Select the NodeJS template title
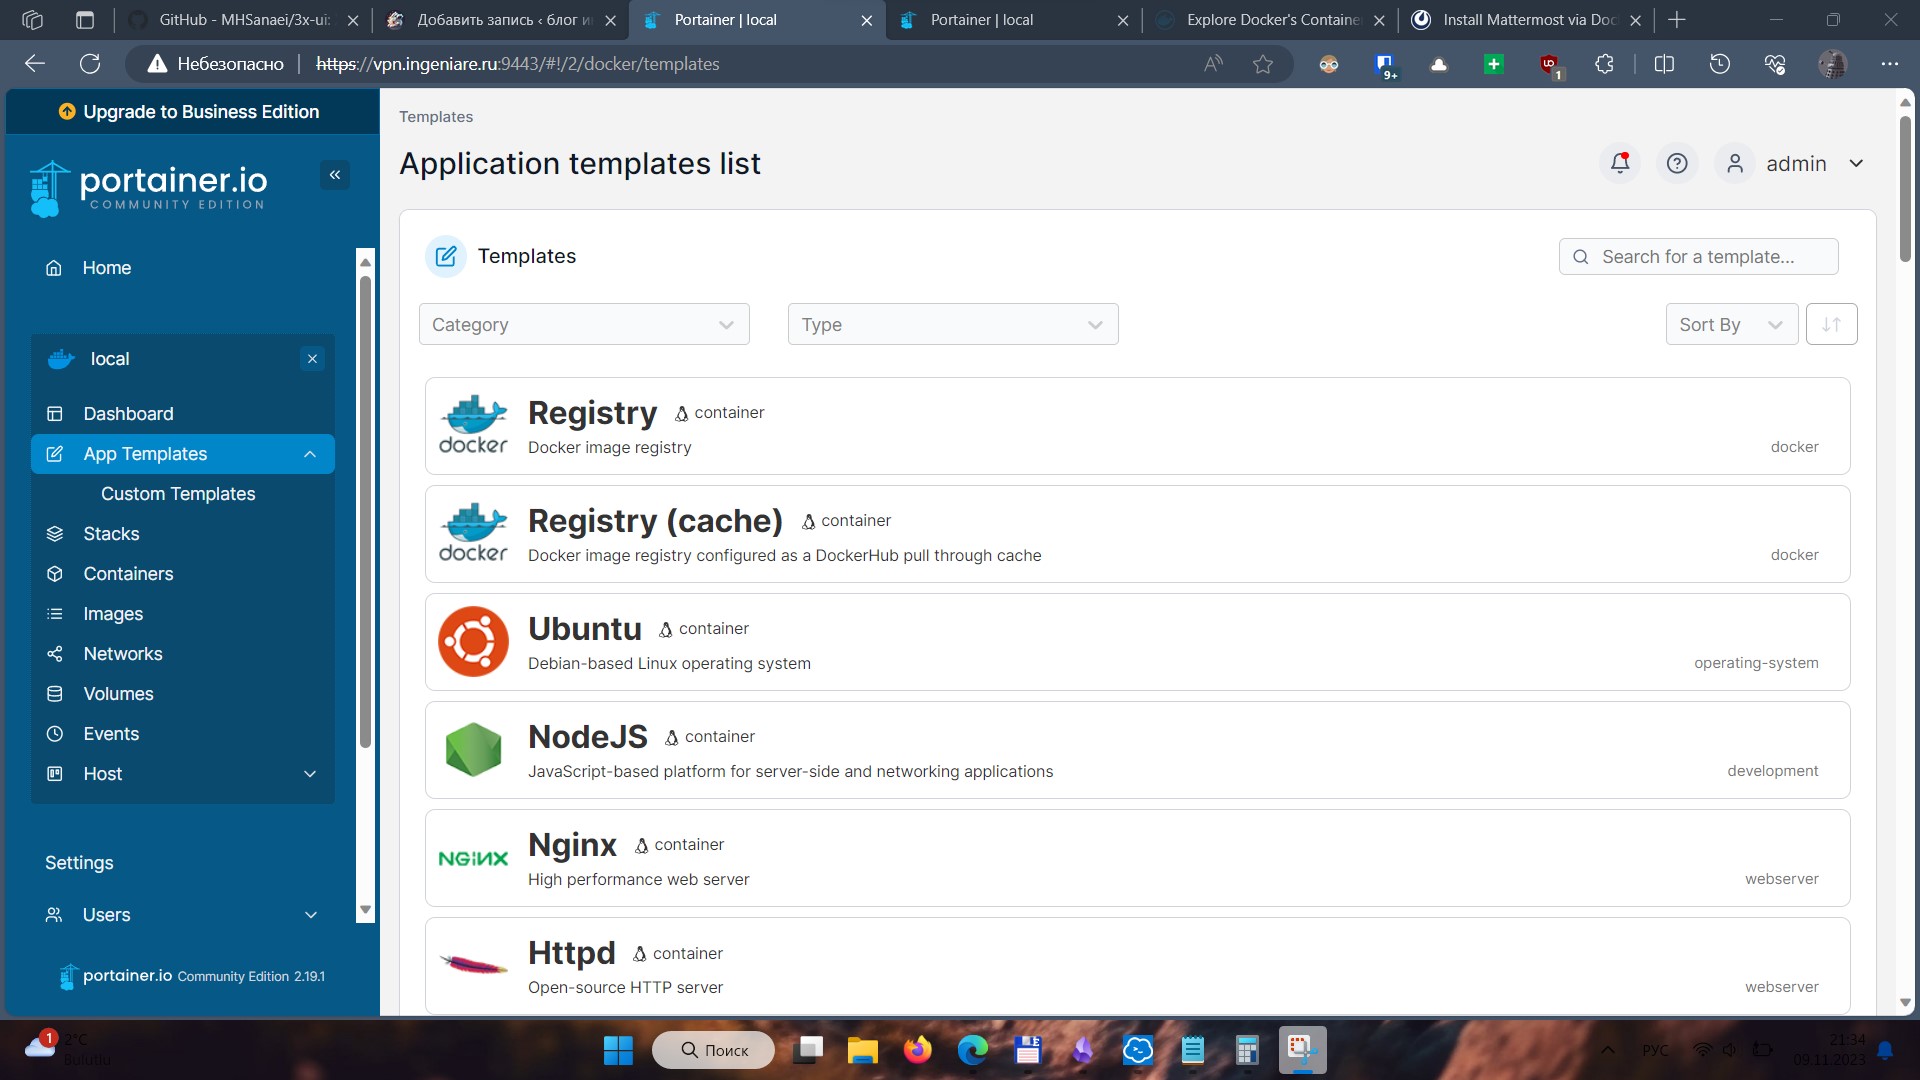 click(588, 736)
